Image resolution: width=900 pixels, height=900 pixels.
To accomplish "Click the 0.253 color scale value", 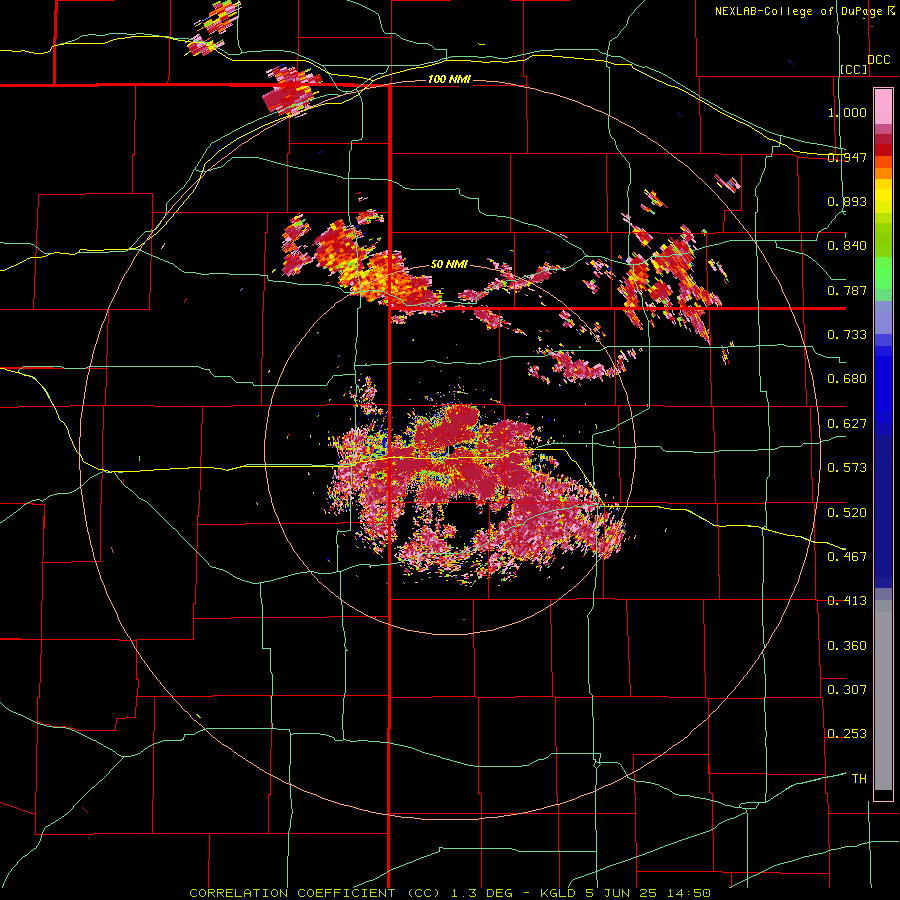I will click(847, 734).
